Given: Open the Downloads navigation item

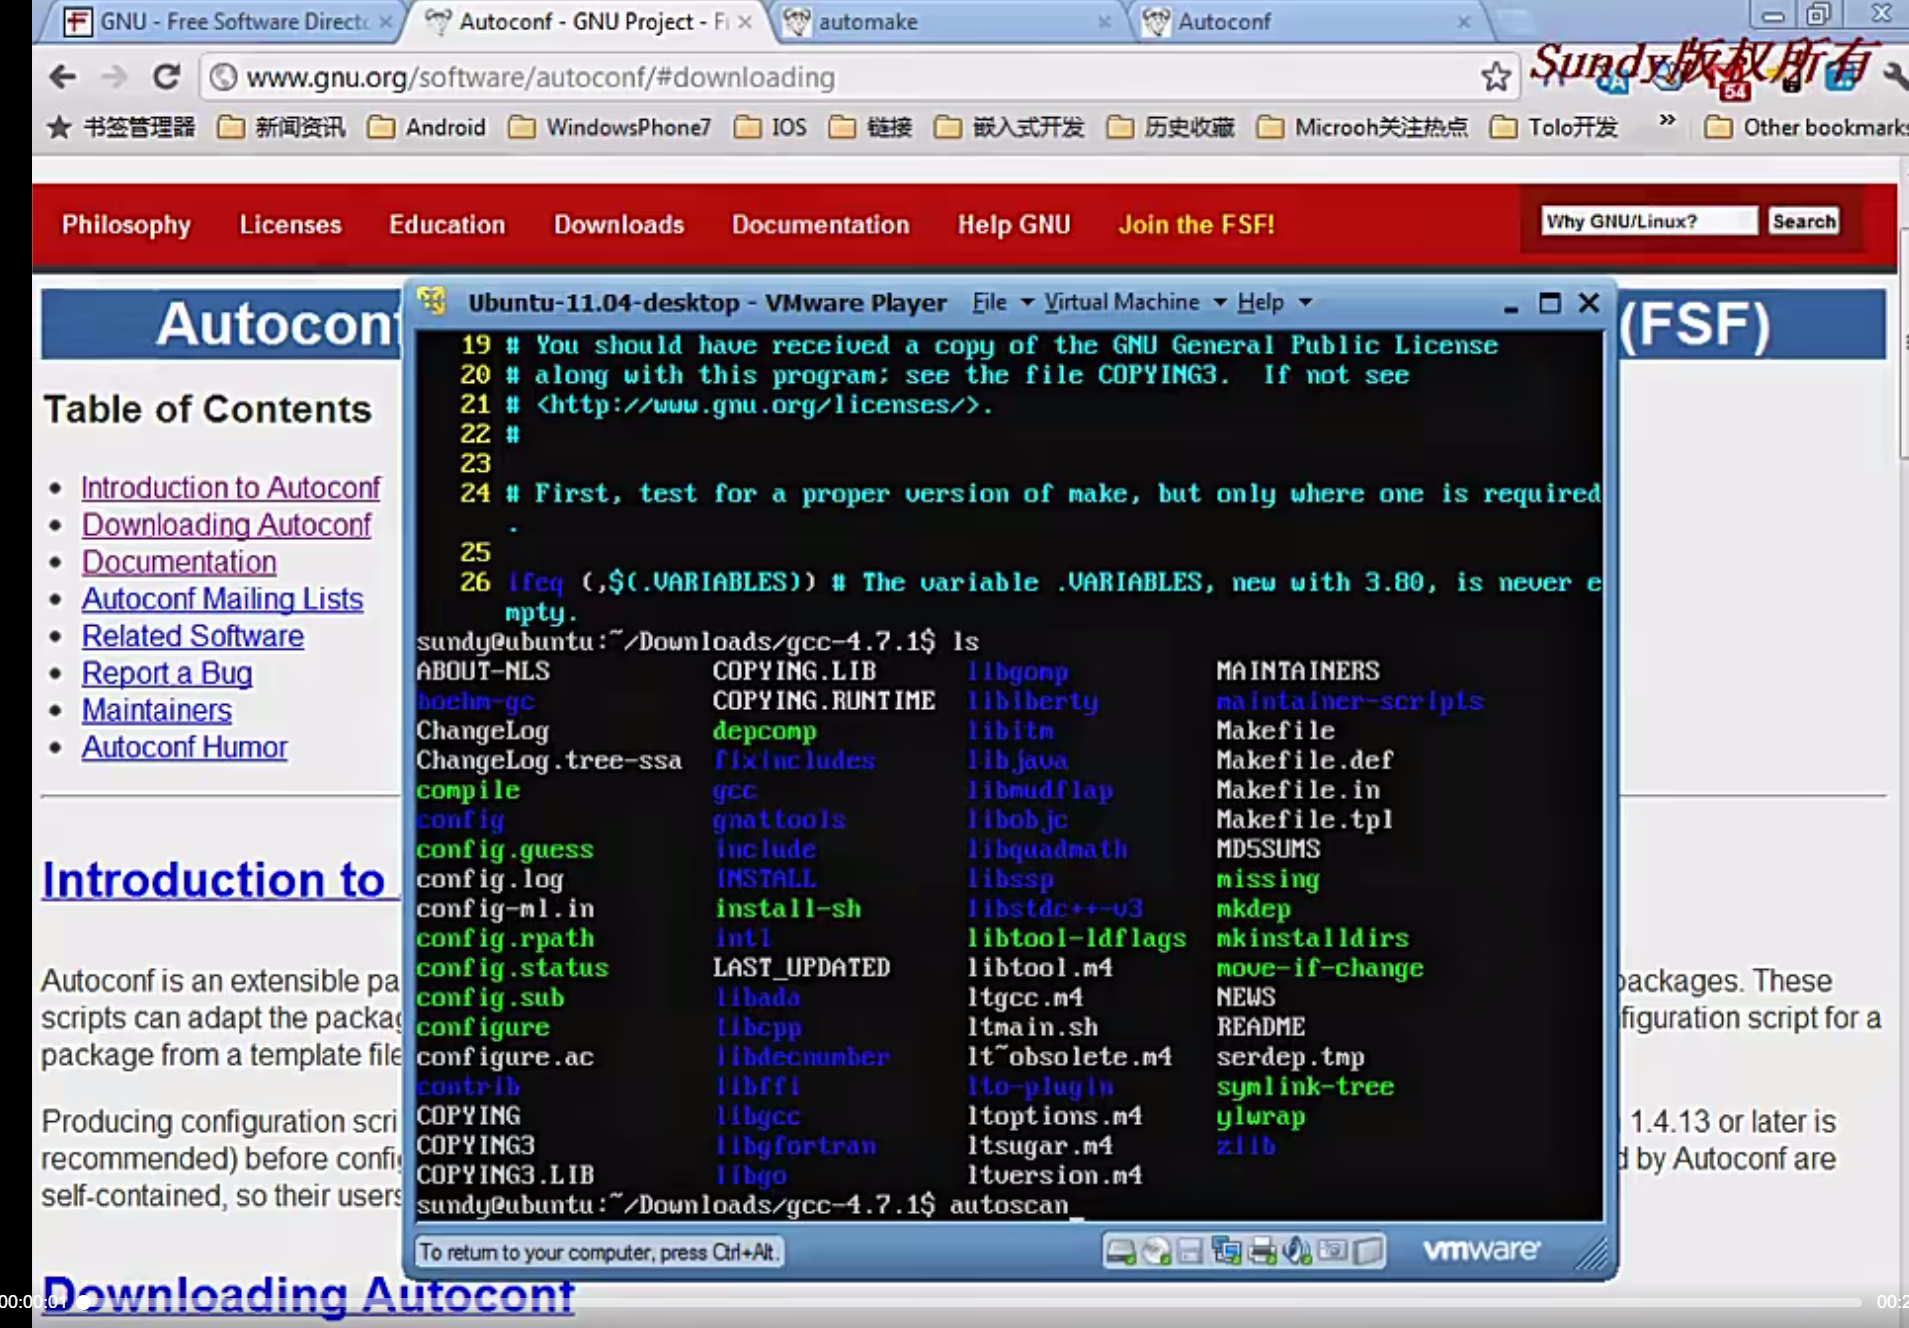Looking at the screenshot, I should [619, 224].
